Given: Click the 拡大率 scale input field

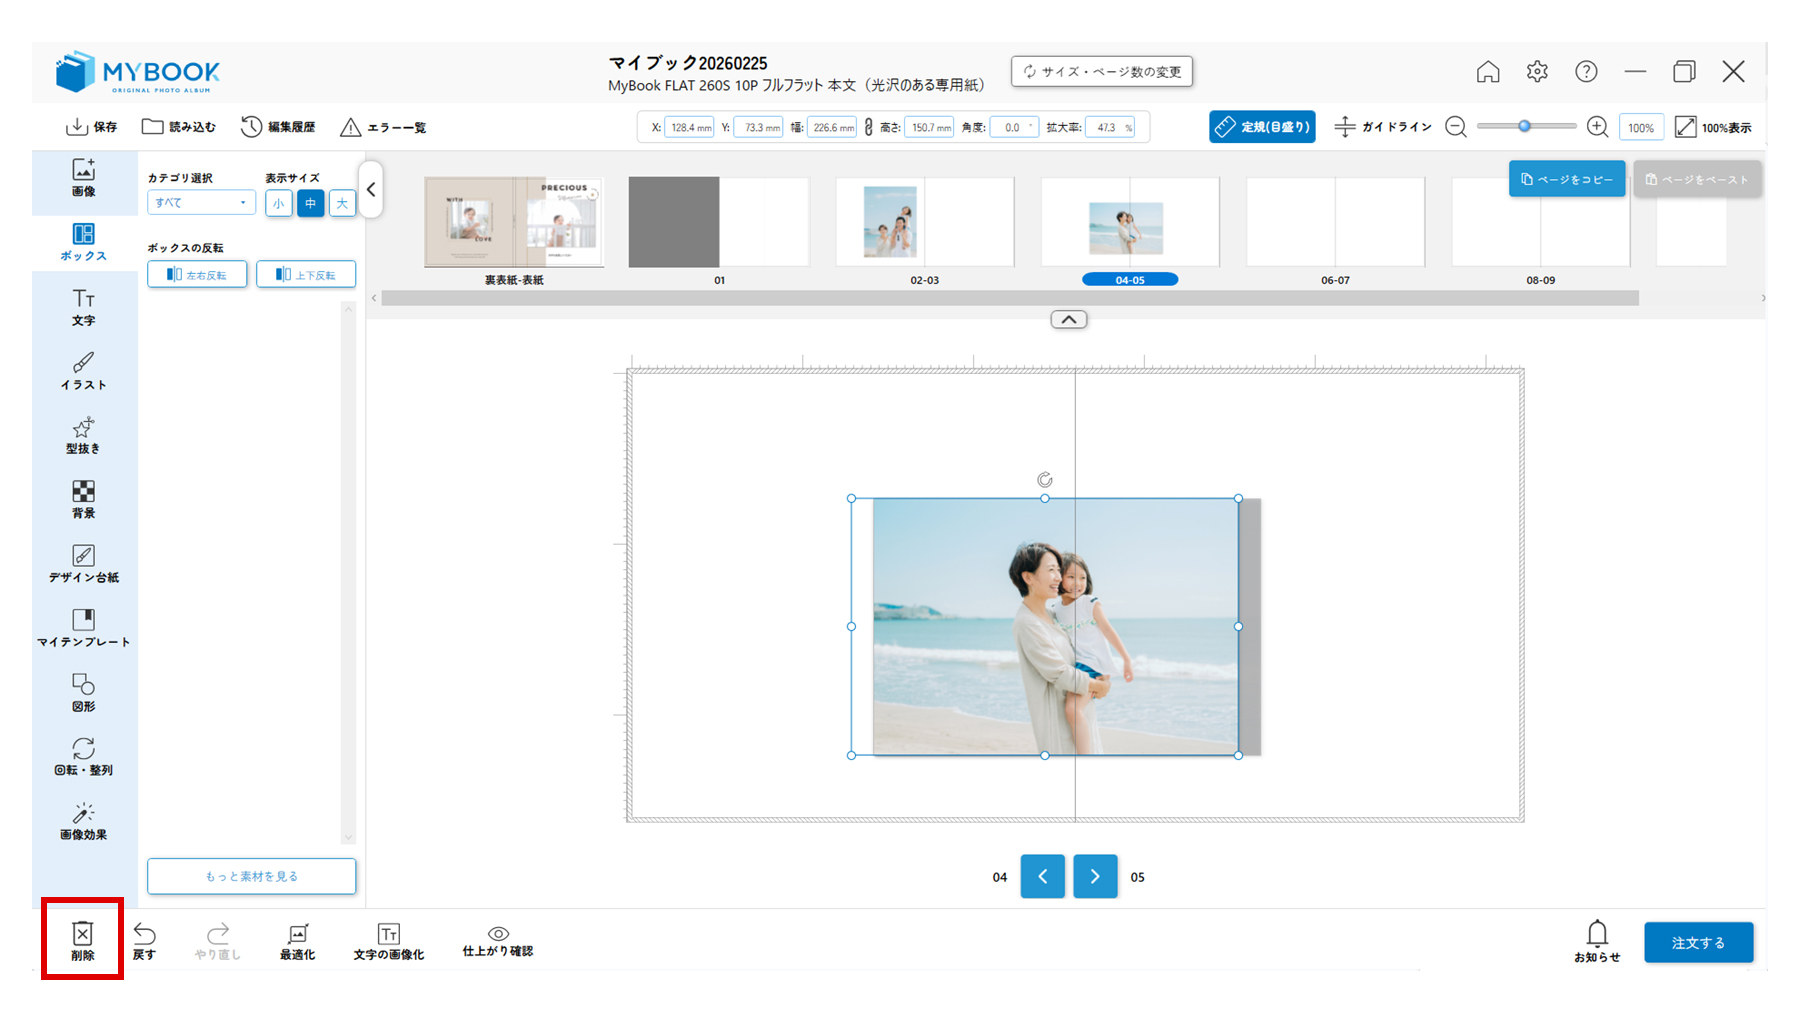Looking at the screenshot, I should pyautogui.click(x=1110, y=127).
